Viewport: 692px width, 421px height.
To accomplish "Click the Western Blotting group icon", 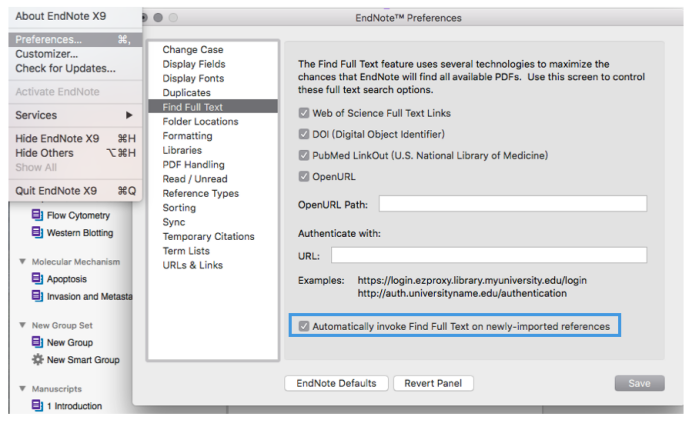I will coord(37,232).
